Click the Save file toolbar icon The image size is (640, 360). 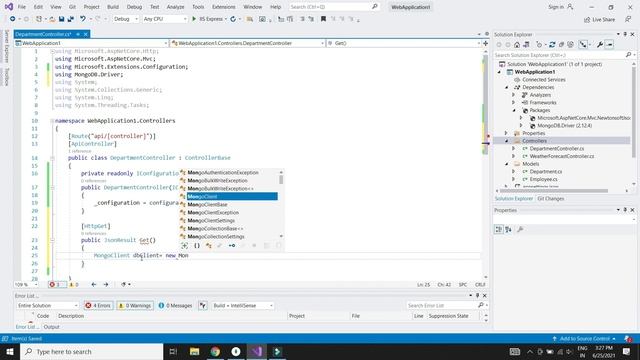(x=62, y=19)
